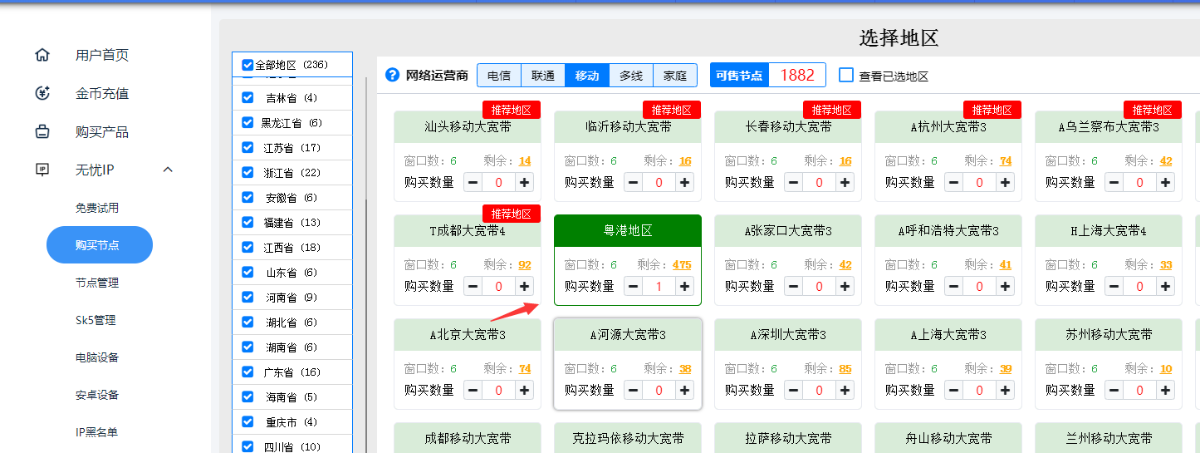Uncheck the 福建省 checkbox
Viewport: 1200px width, 453px height.
247,222
